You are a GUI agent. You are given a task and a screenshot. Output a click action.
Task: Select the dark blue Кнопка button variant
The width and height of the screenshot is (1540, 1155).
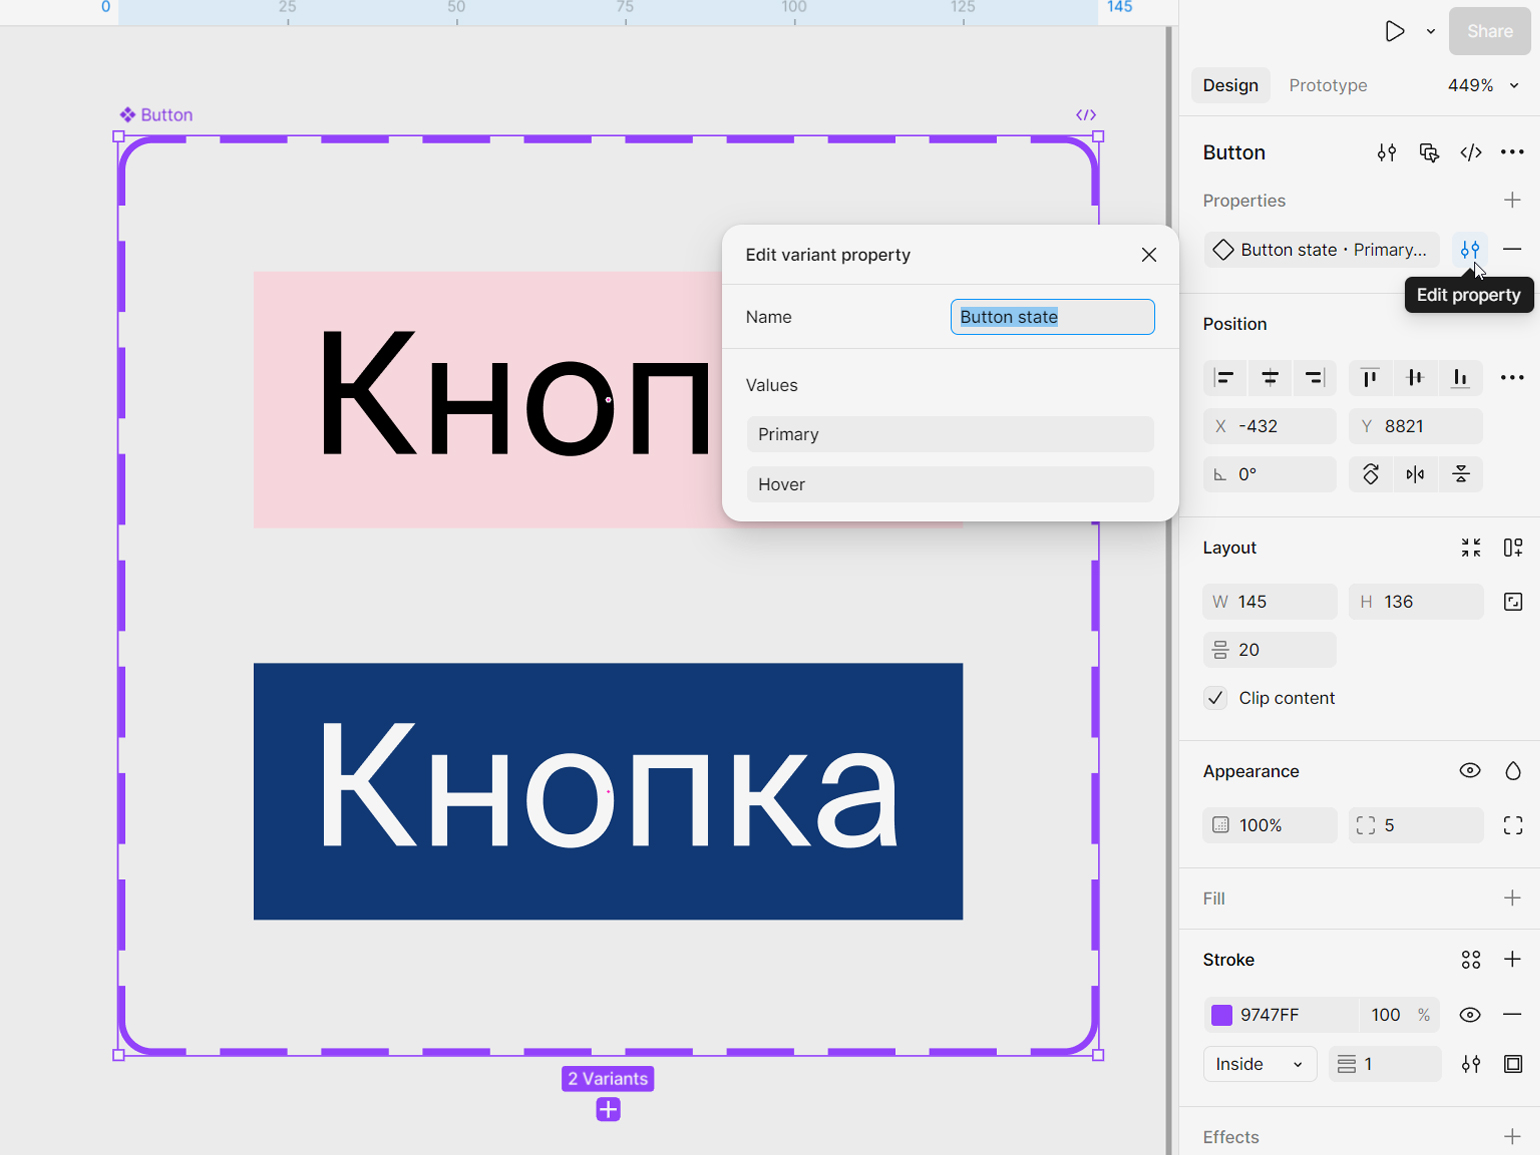(x=608, y=791)
